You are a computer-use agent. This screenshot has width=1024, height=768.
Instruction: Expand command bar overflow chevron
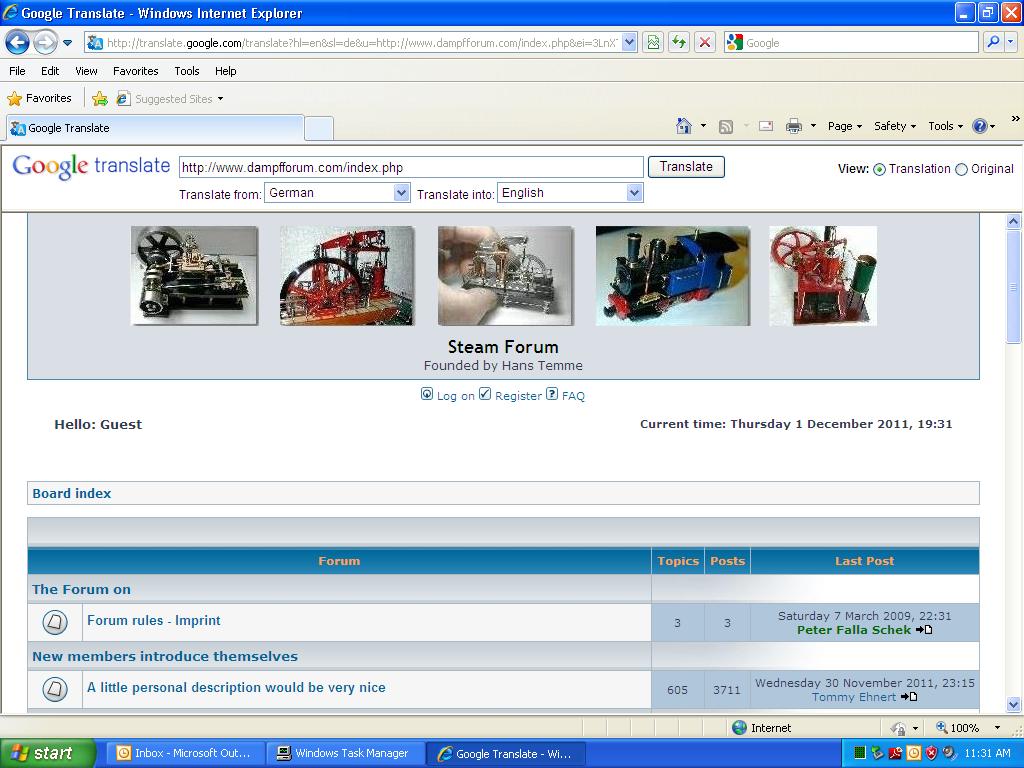(1016, 119)
